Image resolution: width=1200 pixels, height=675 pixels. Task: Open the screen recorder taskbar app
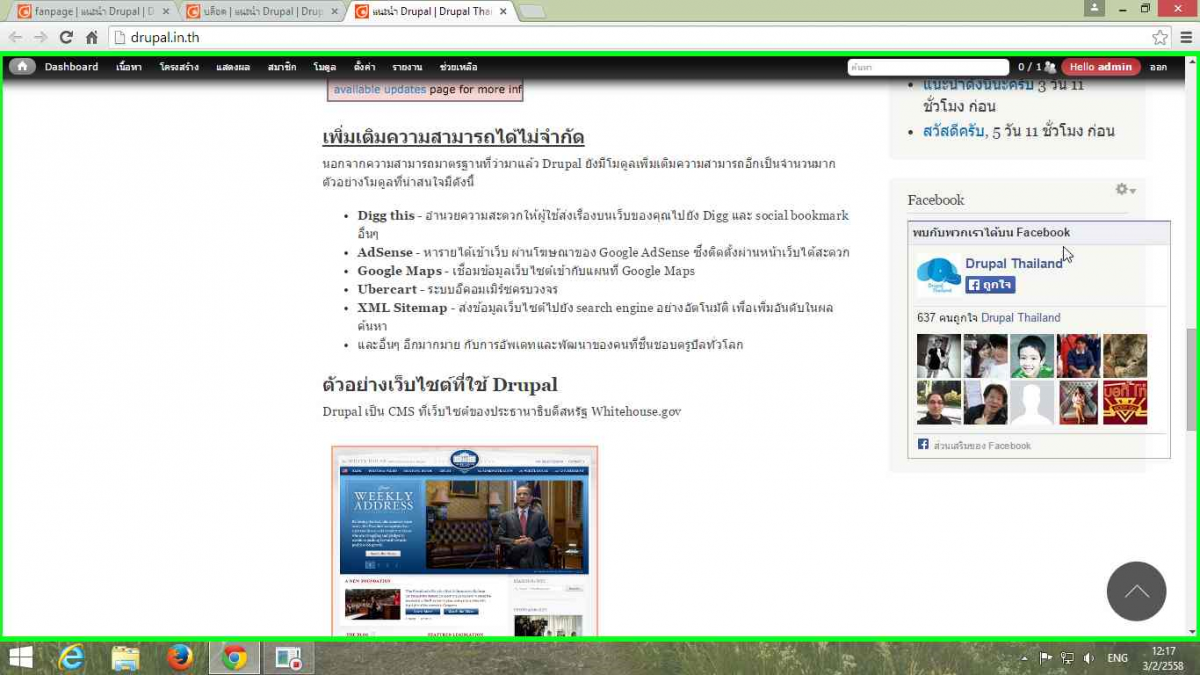coord(289,657)
